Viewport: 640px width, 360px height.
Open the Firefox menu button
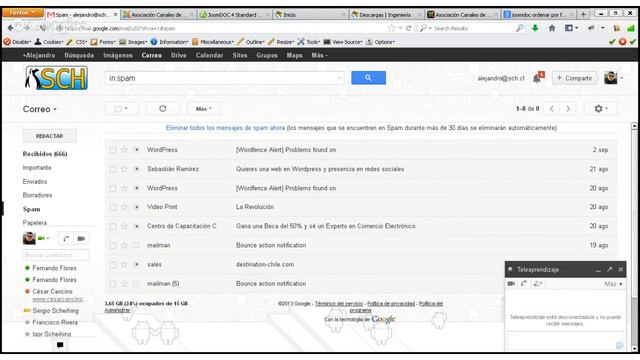22,13
